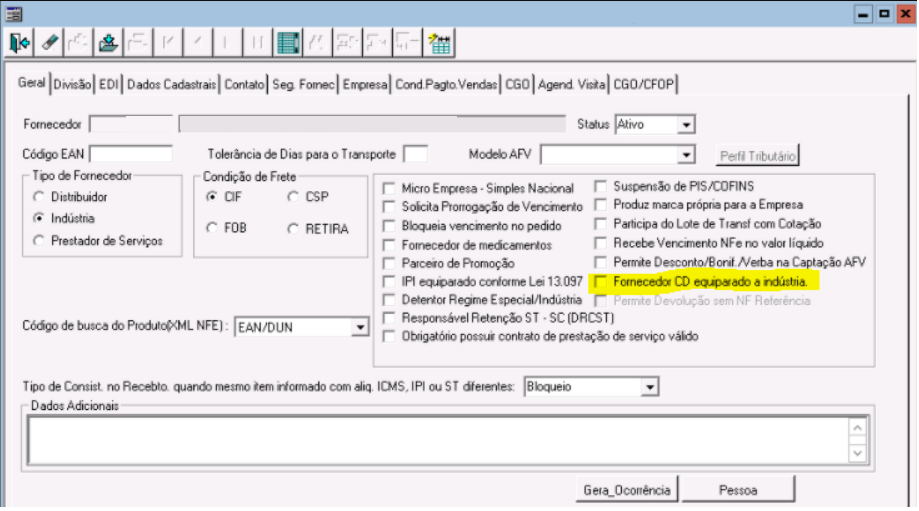This screenshot has height=511, width=919.
Task: Click Dados Adicionais scrollbar down arrow
Action: click(857, 453)
